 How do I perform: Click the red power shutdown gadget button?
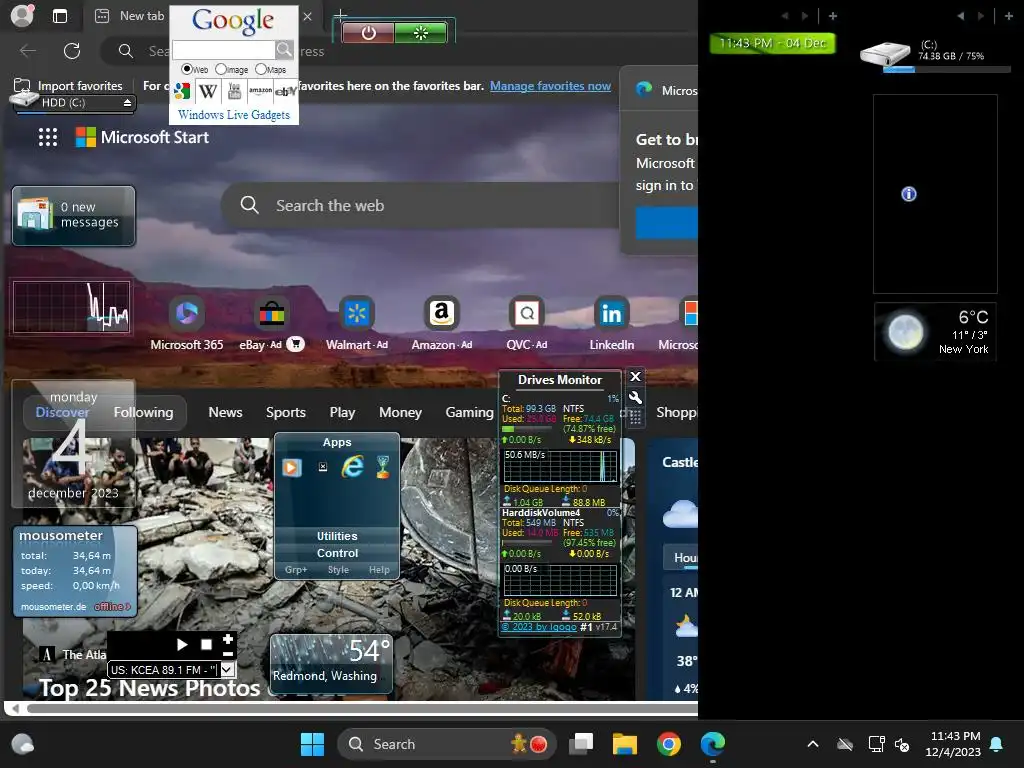click(368, 33)
